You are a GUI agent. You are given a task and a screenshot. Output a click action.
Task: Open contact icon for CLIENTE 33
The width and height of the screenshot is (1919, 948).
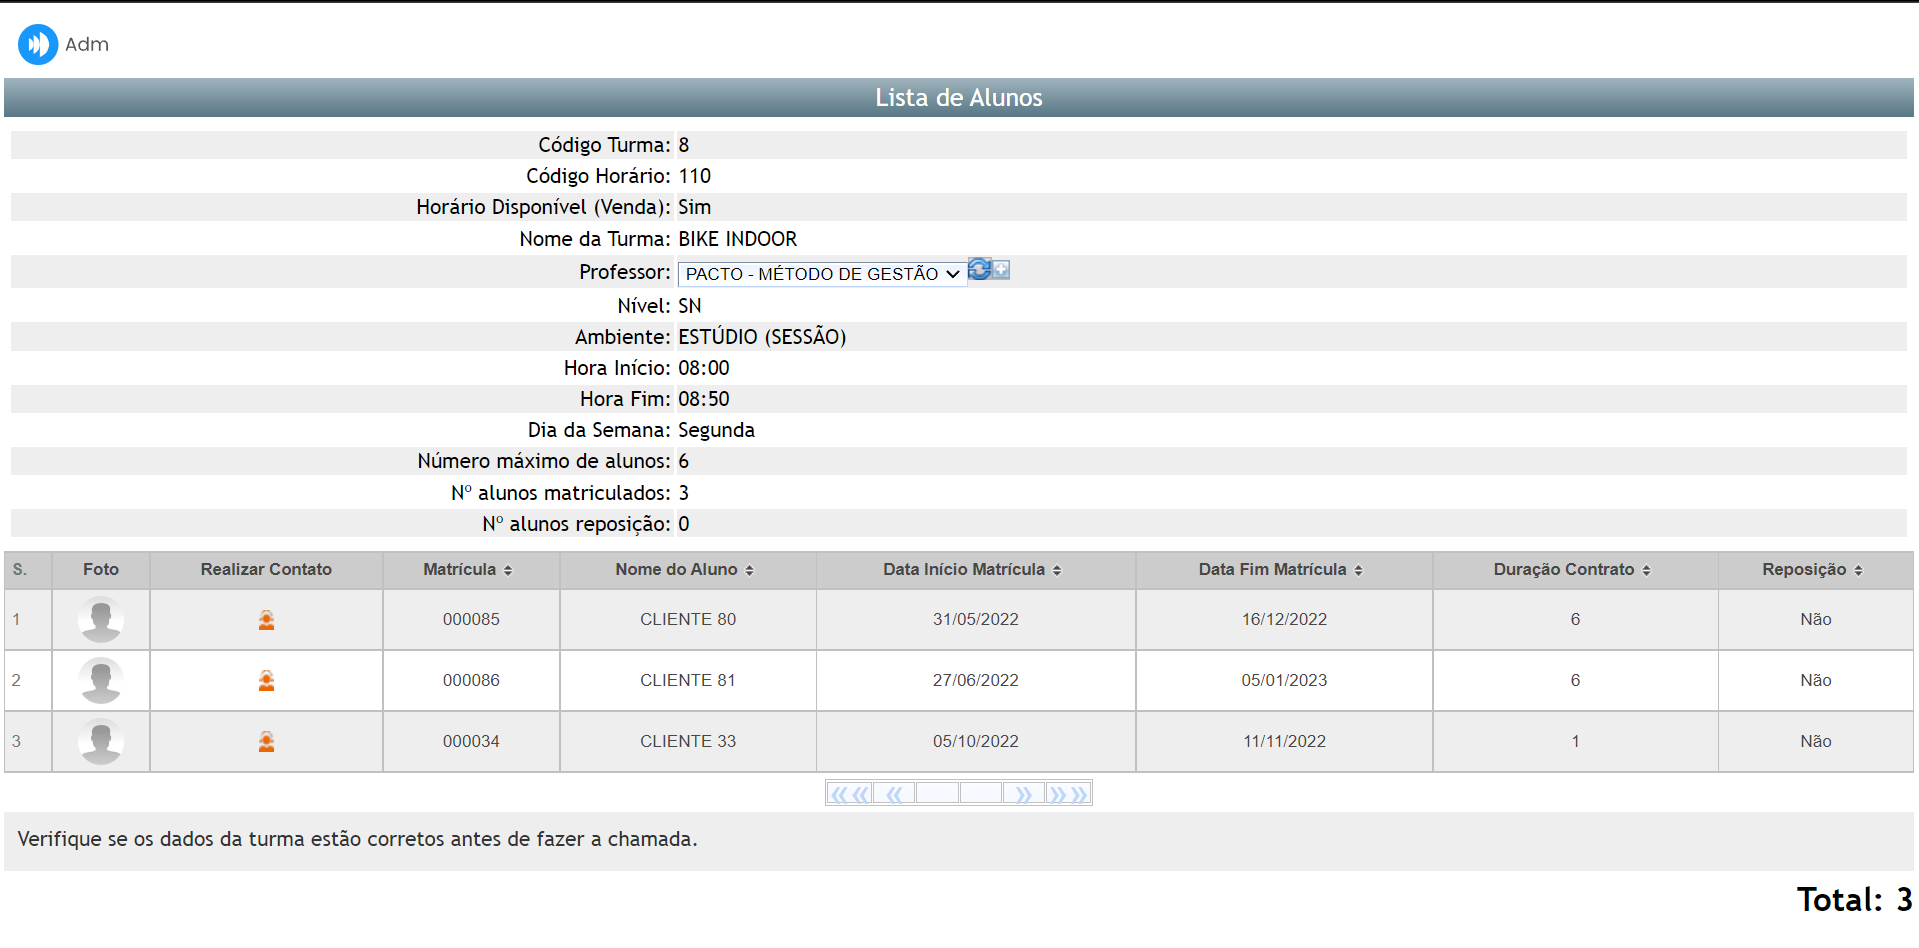266,742
